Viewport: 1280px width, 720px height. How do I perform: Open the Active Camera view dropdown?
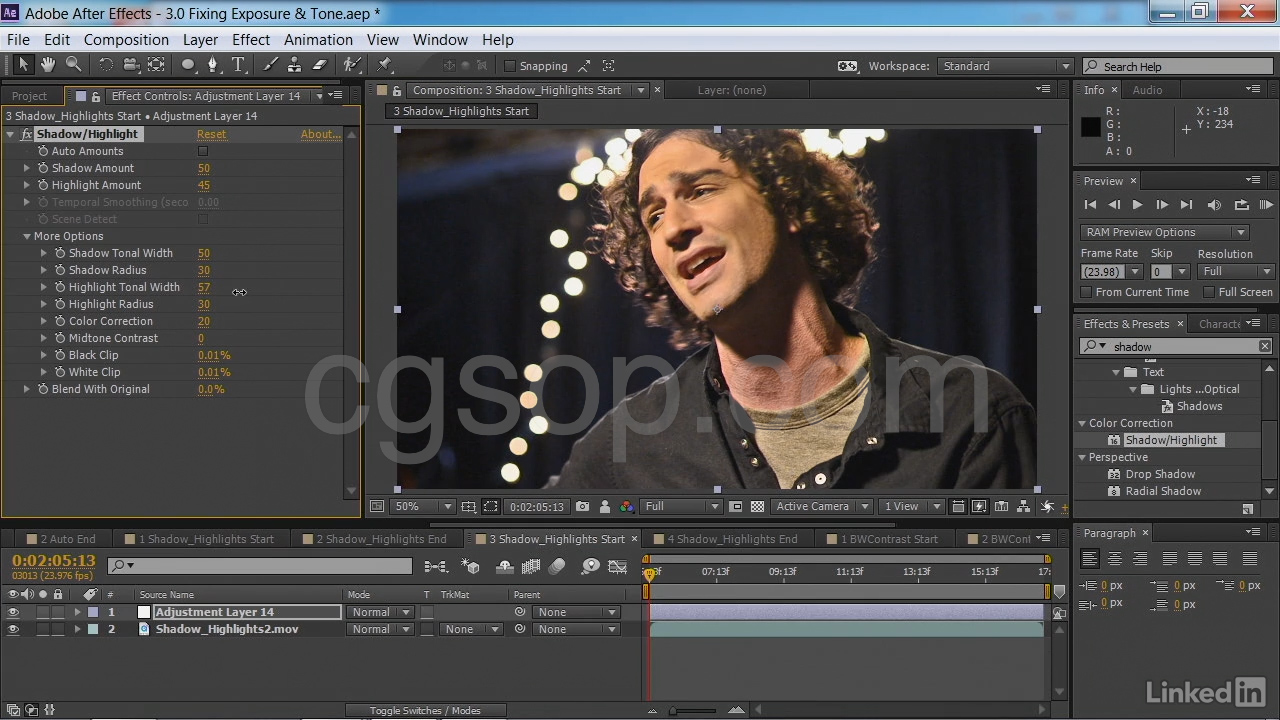[821, 507]
